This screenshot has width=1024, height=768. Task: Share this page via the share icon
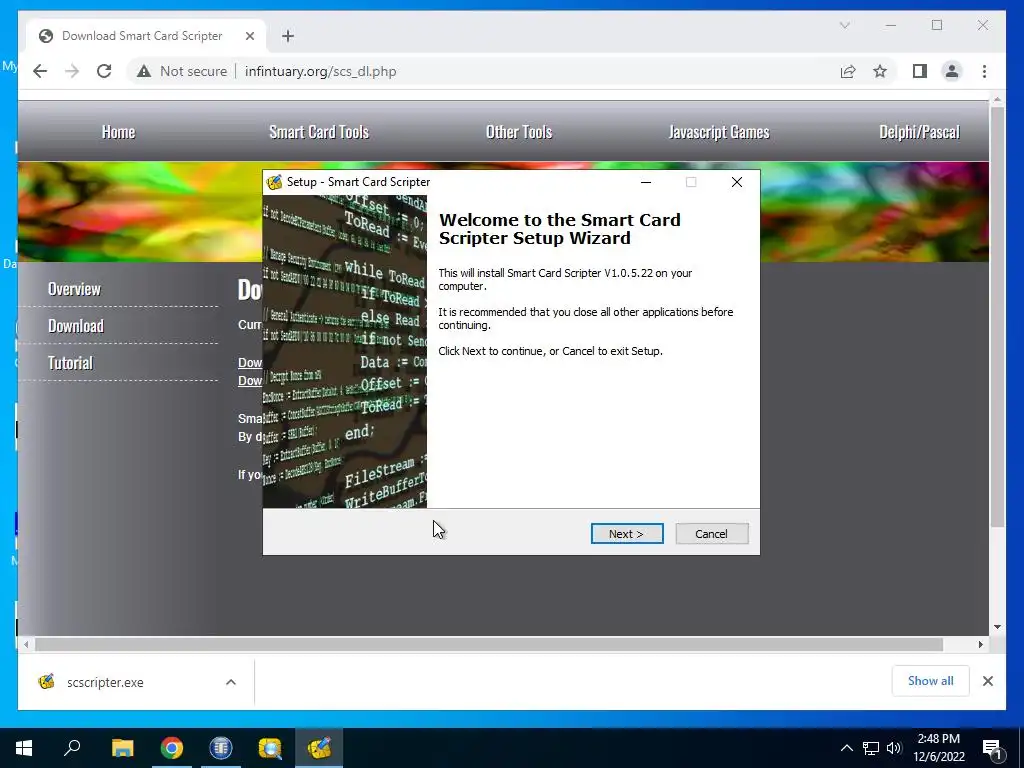point(848,71)
